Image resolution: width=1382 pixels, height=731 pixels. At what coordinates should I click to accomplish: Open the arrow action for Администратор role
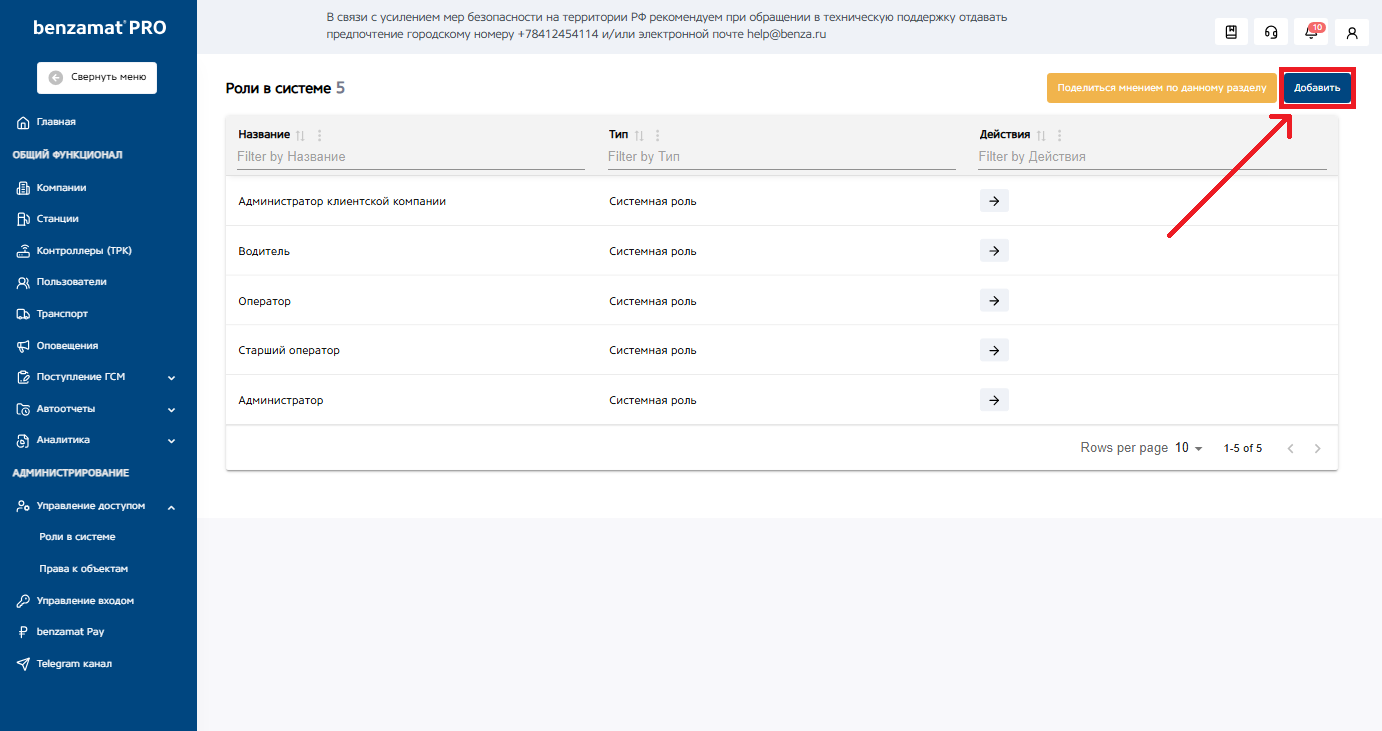tap(994, 400)
